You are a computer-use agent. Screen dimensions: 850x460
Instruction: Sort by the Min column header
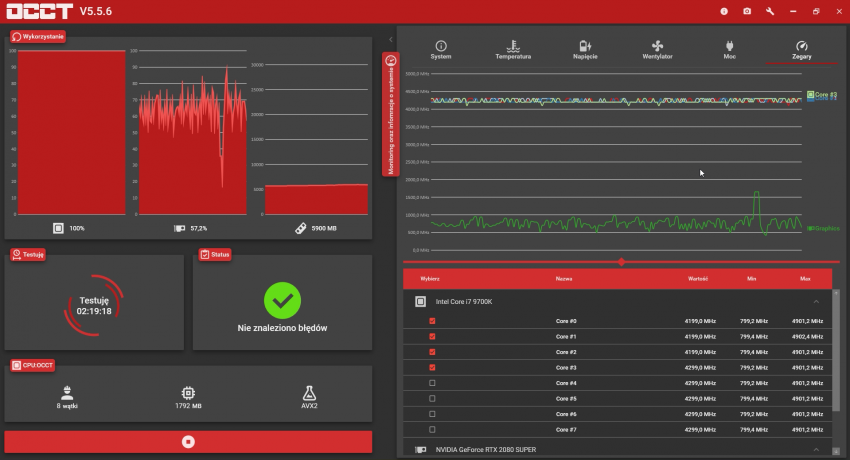tap(751, 278)
